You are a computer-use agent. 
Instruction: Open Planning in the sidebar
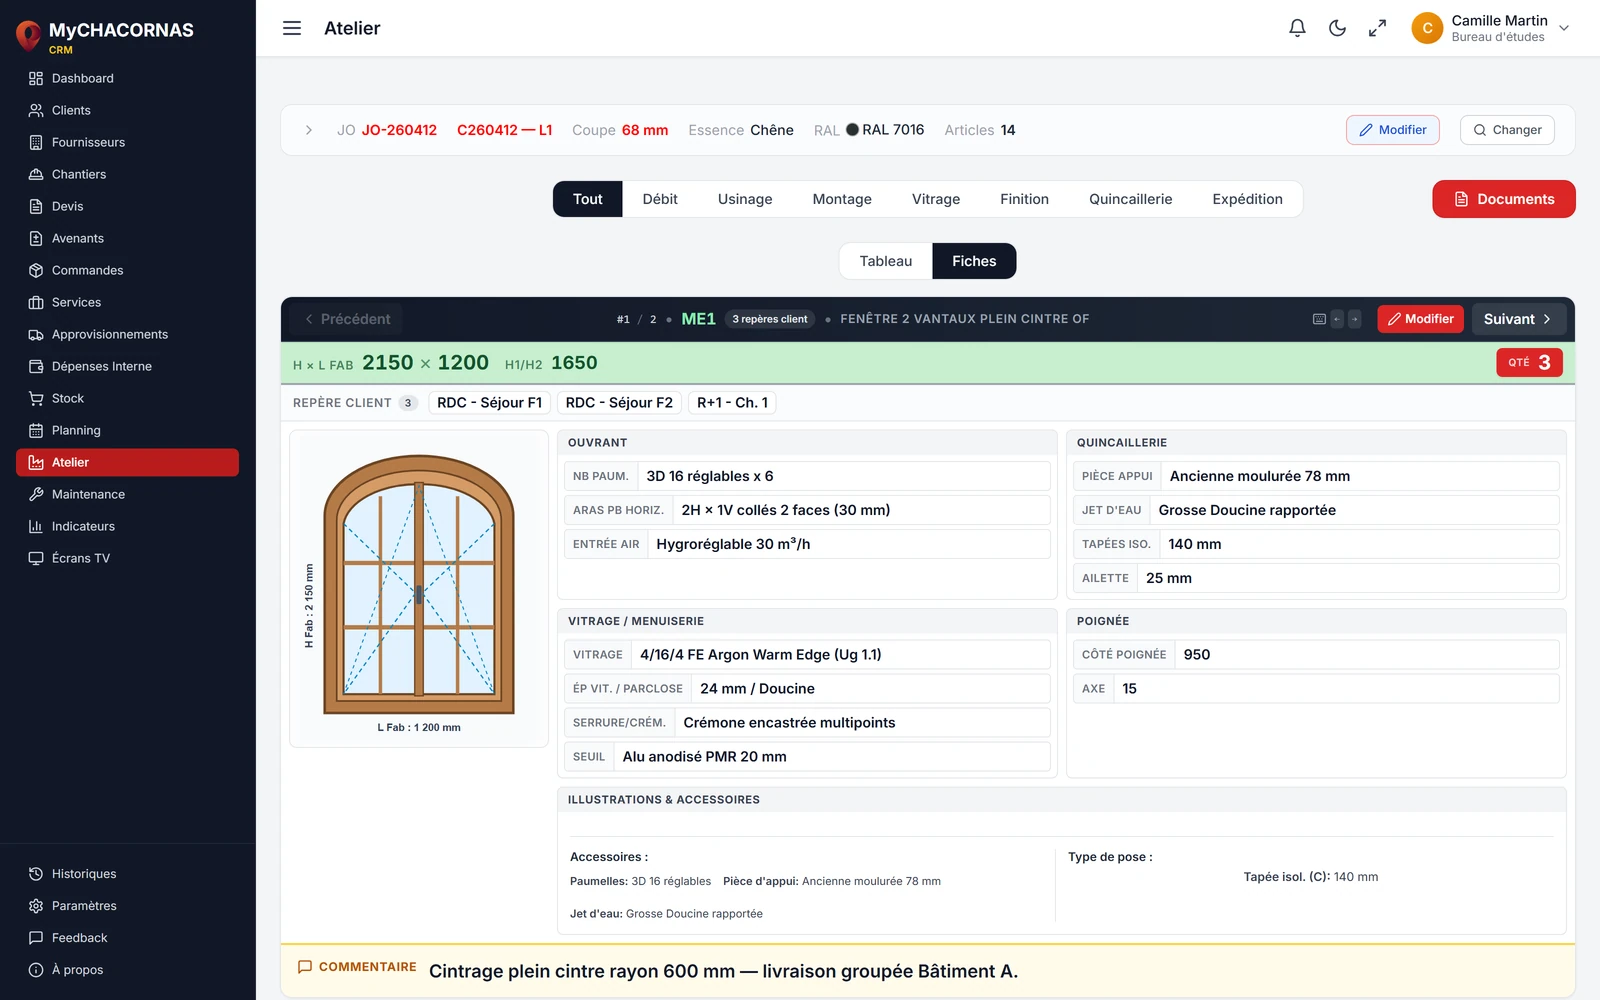click(x=127, y=430)
